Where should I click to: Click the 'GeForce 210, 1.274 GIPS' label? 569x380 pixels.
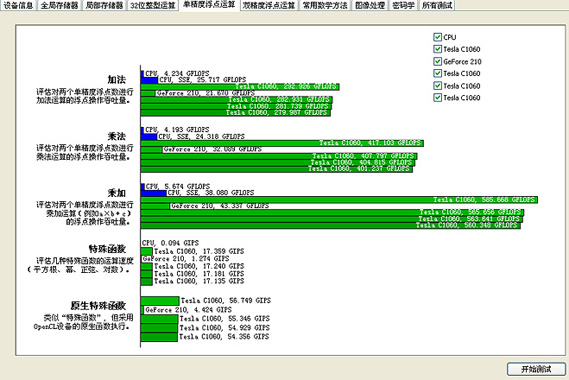tap(186, 259)
